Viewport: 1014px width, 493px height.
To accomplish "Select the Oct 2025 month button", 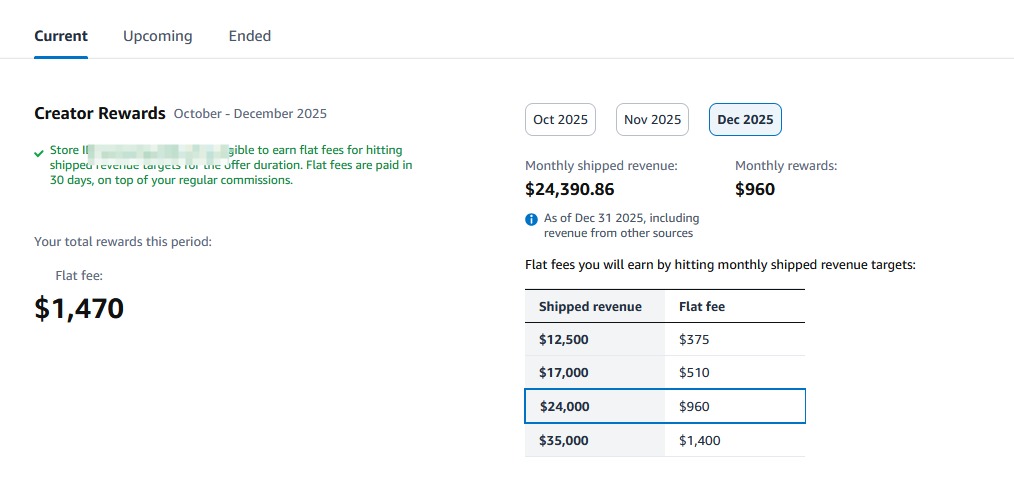I will click(560, 120).
